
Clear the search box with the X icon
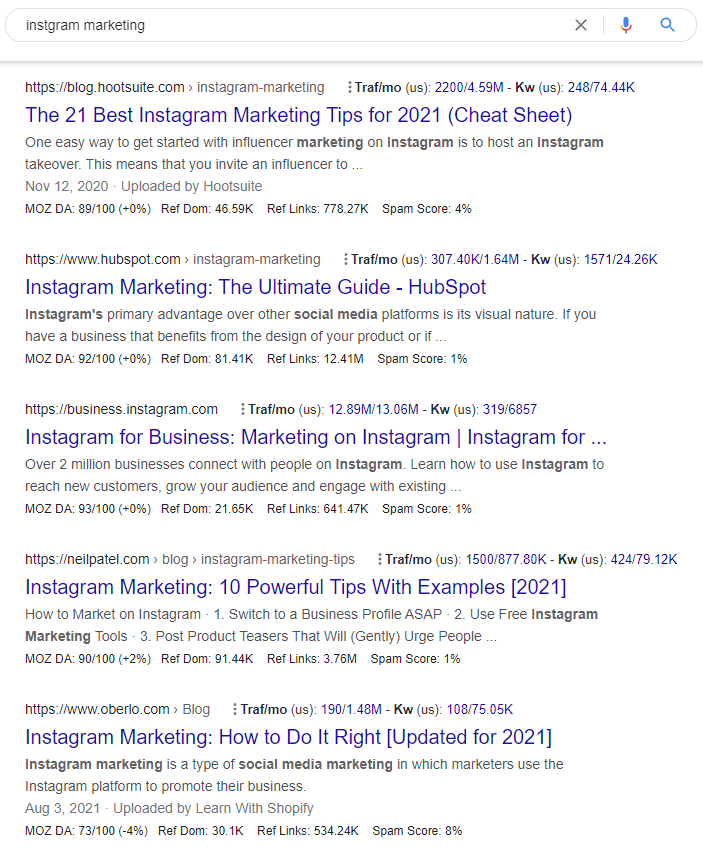(x=581, y=25)
